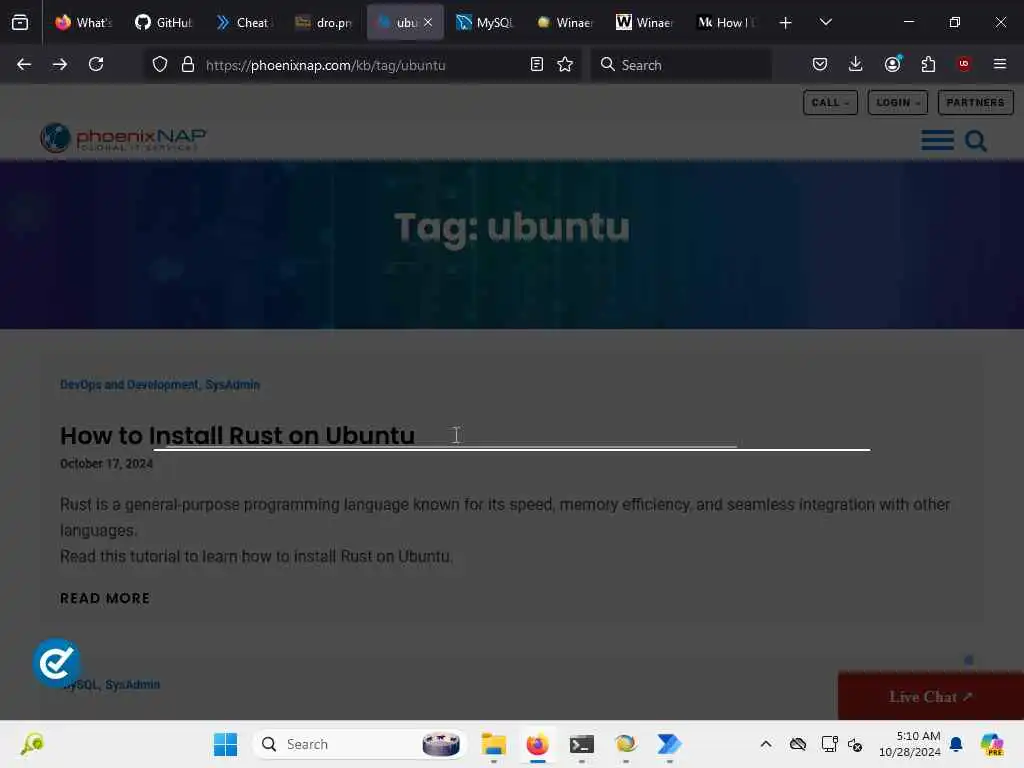Viewport: 1024px width, 768px height.
Task: Switch to the first Winaero tab with yellow icon
Action: [x=564, y=23]
